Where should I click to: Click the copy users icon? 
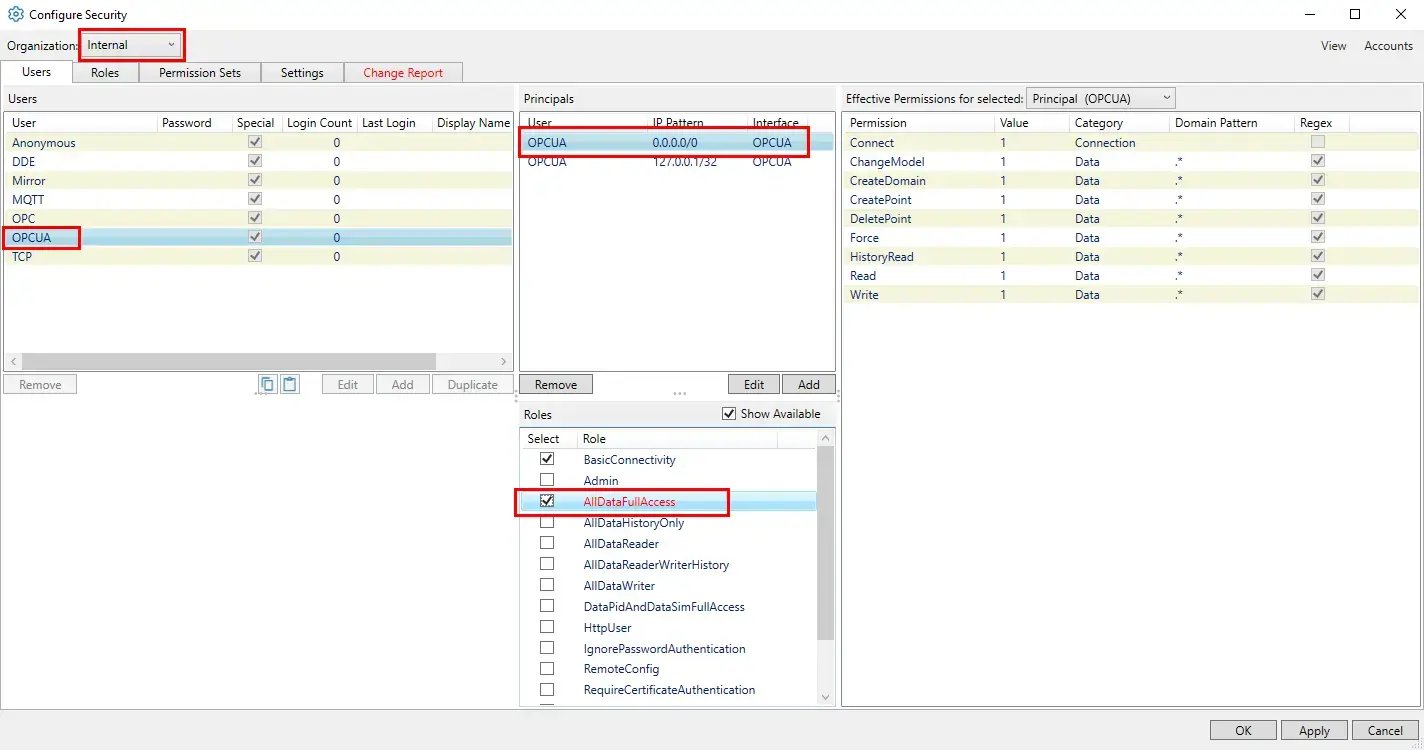[x=267, y=384]
